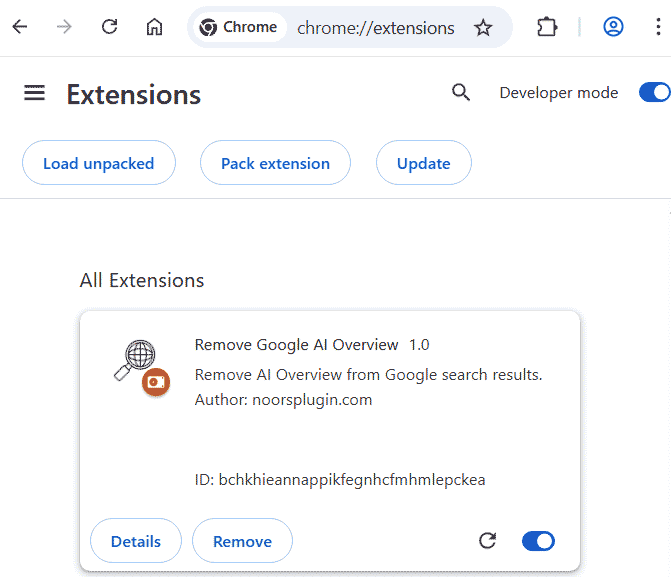The image size is (671, 577).
Task: Click the Update button
Action: click(424, 163)
